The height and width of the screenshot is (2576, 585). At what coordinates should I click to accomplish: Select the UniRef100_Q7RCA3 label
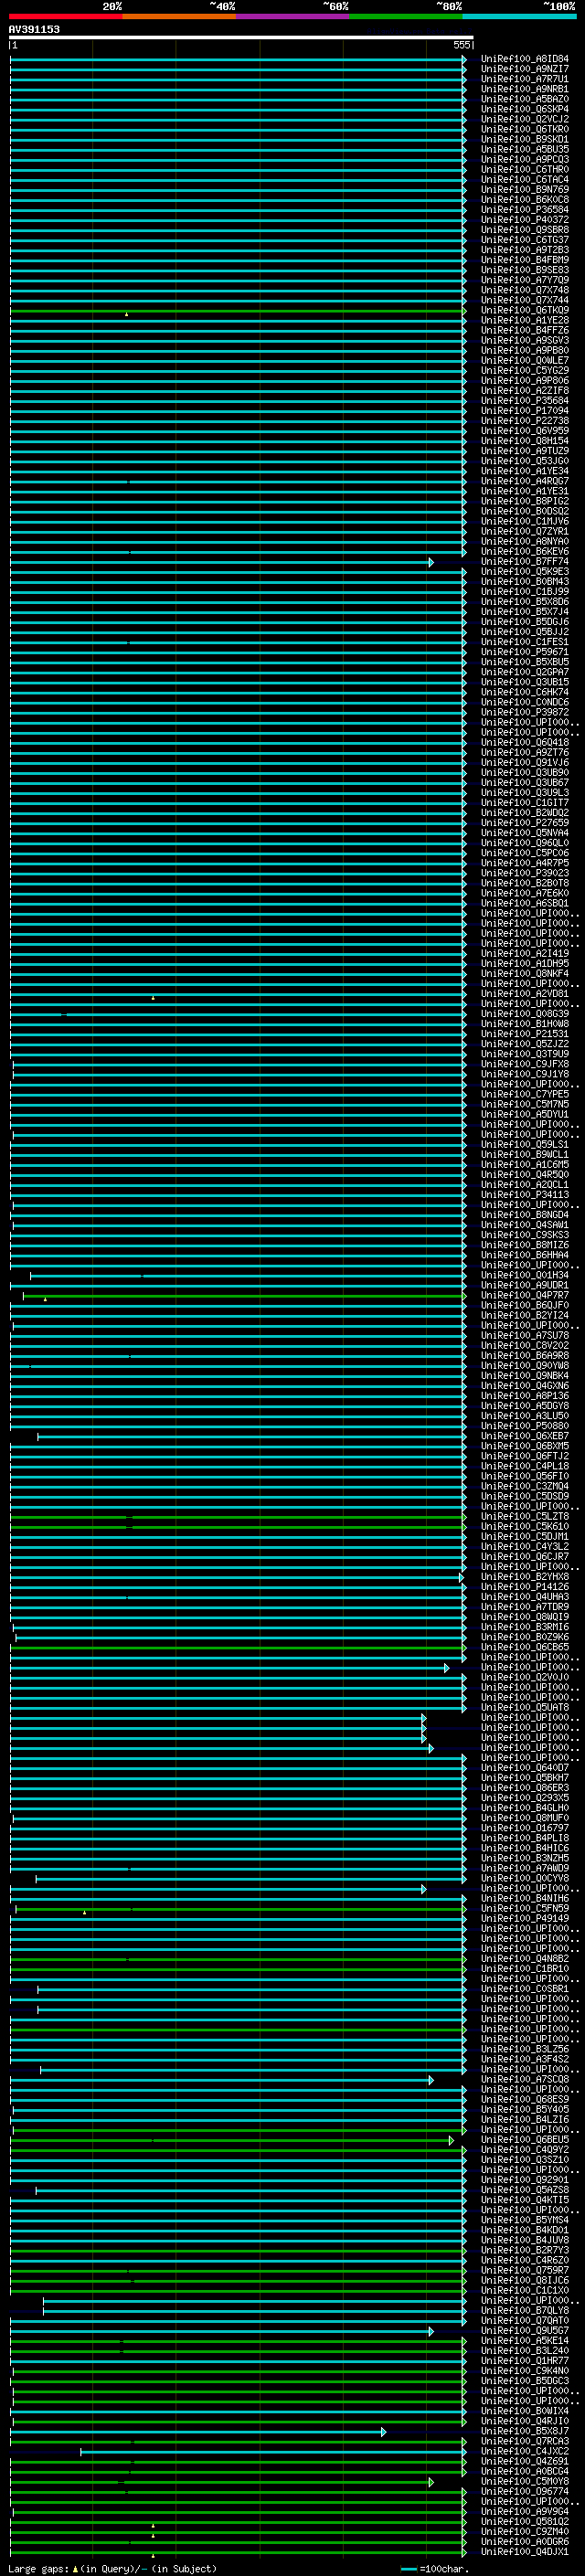(x=524, y=2441)
